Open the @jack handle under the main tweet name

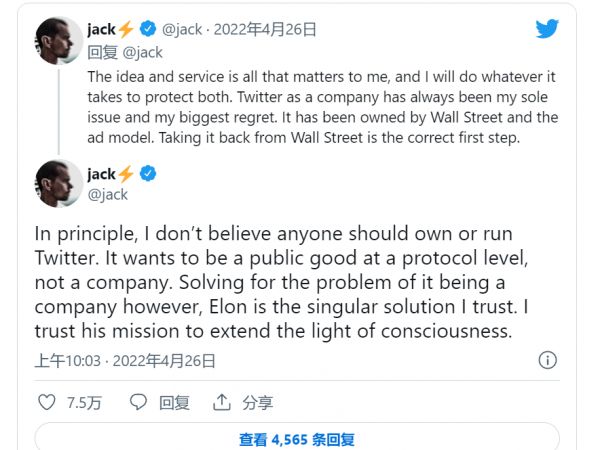pos(108,194)
